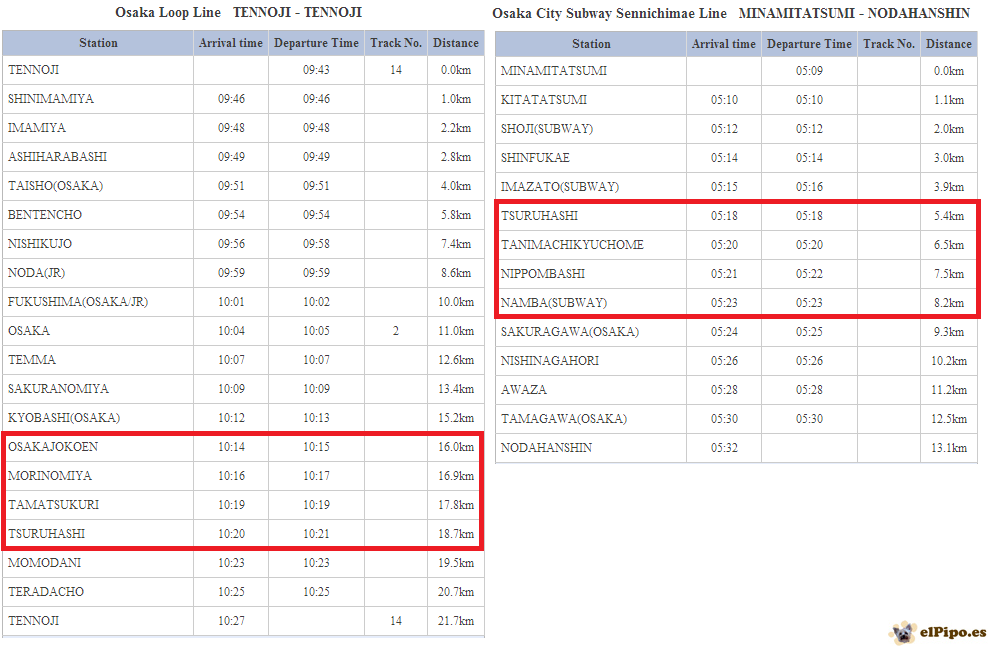
Task: Click the MORINOMIYA station name
Action: pyautogui.click(x=50, y=476)
